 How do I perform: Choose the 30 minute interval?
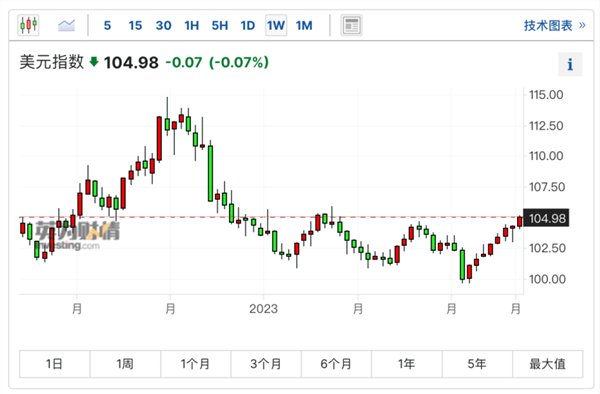(x=163, y=25)
